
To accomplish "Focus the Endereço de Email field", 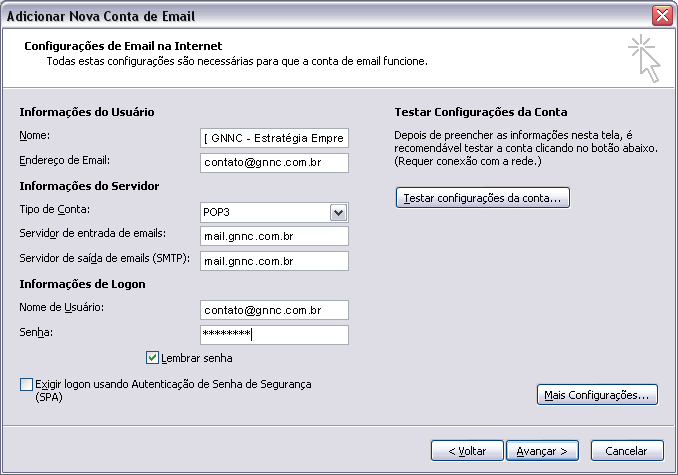I will click(x=274, y=163).
